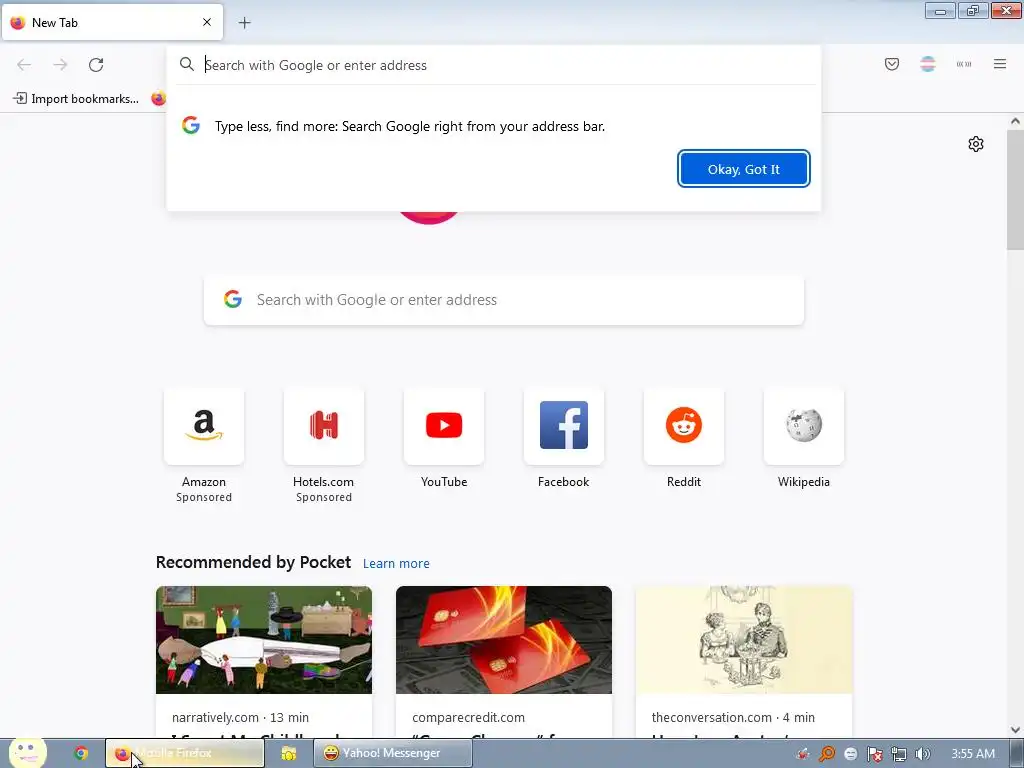Open comparecredit.com credit card story thumbnail

click(x=504, y=640)
